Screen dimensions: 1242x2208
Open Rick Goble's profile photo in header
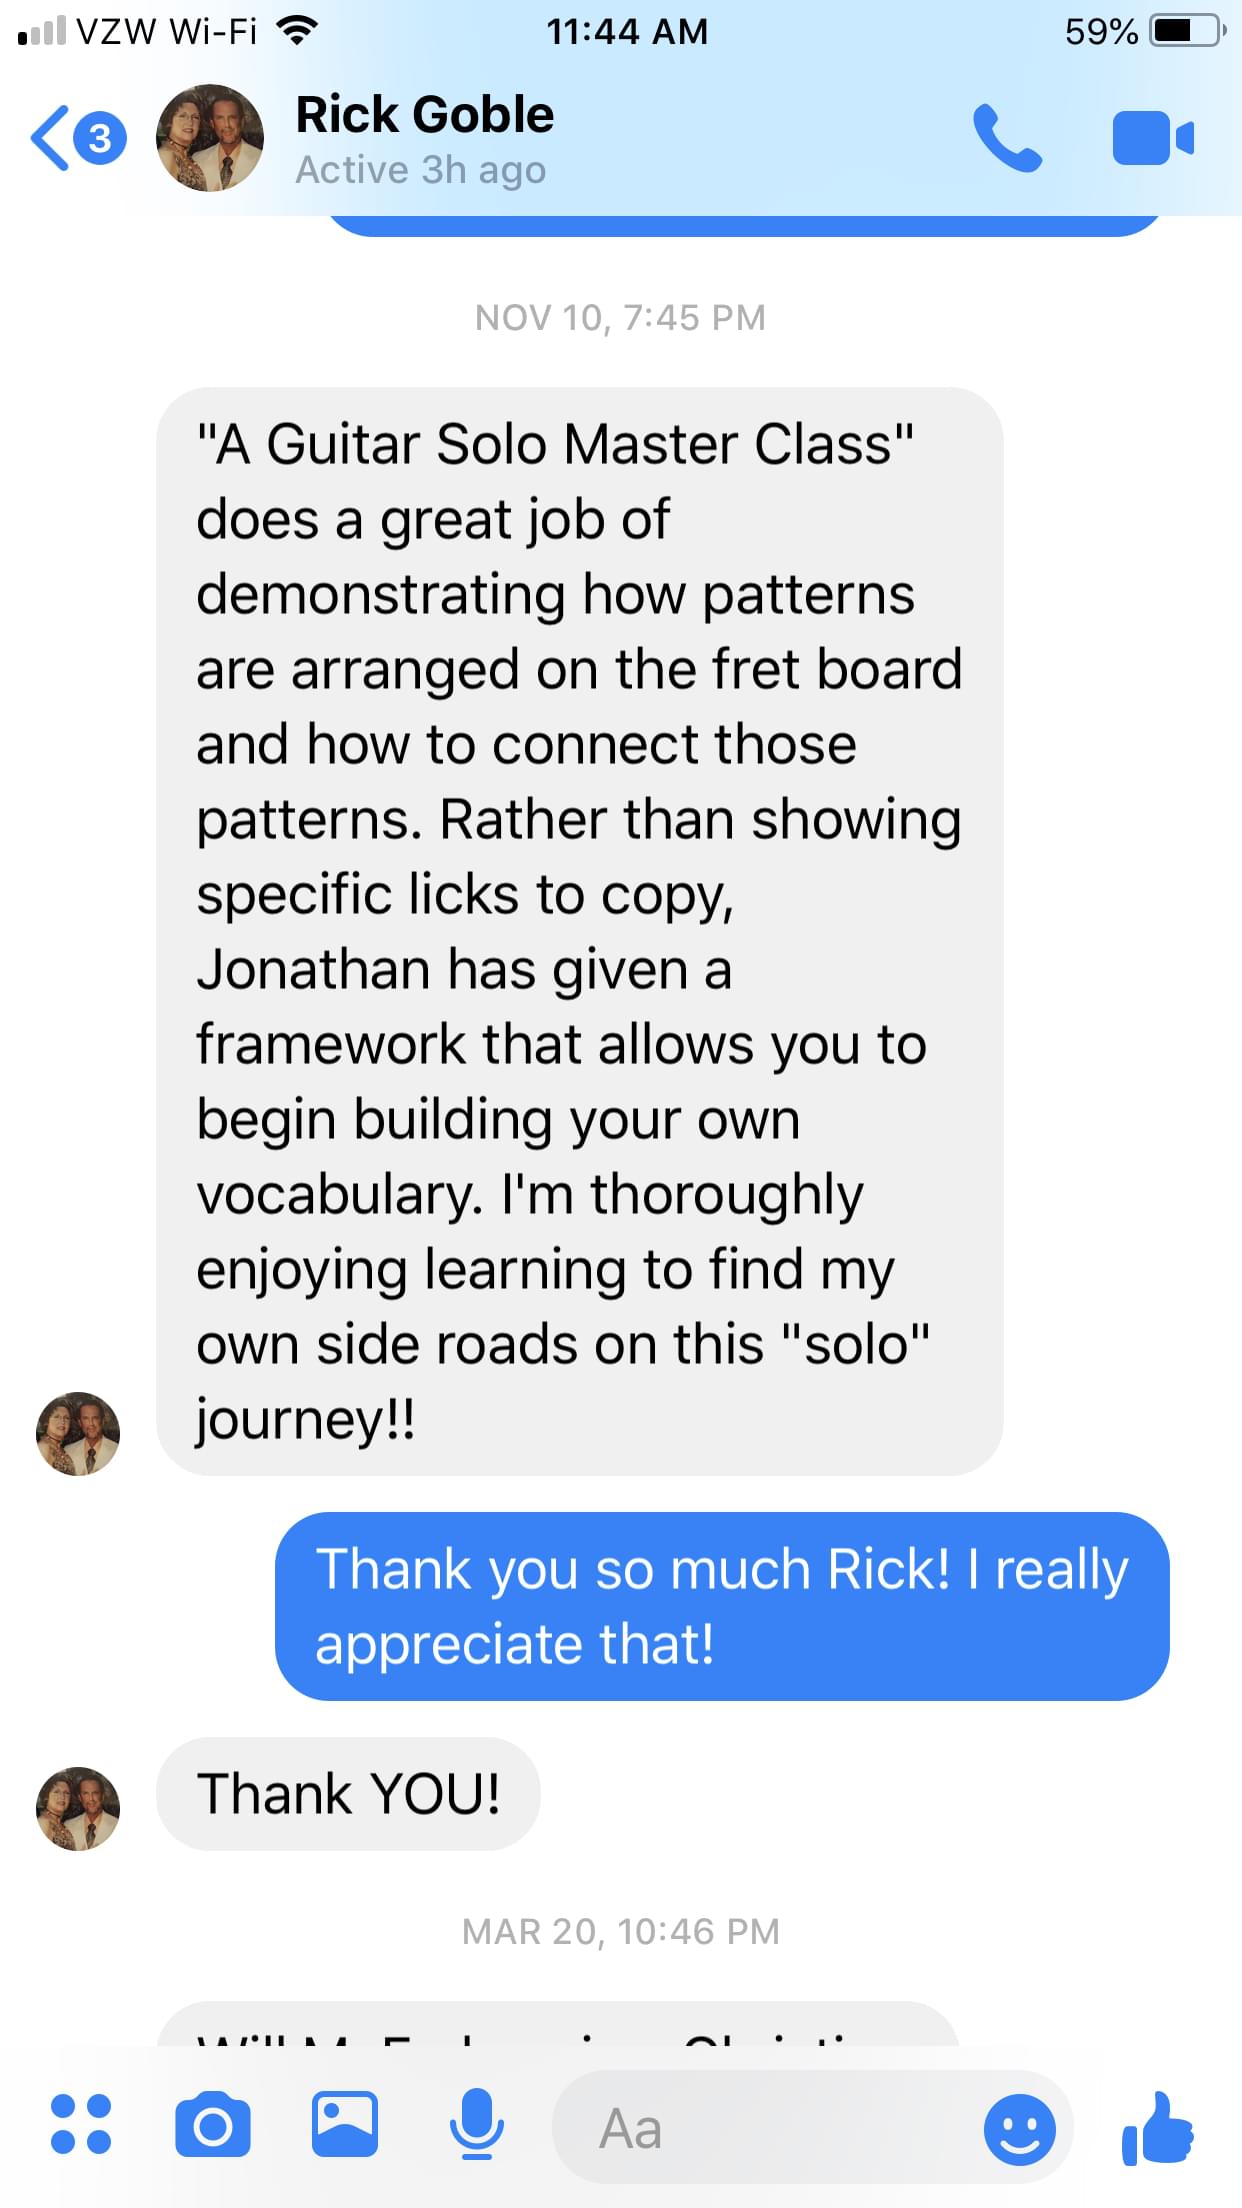[x=210, y=138]
